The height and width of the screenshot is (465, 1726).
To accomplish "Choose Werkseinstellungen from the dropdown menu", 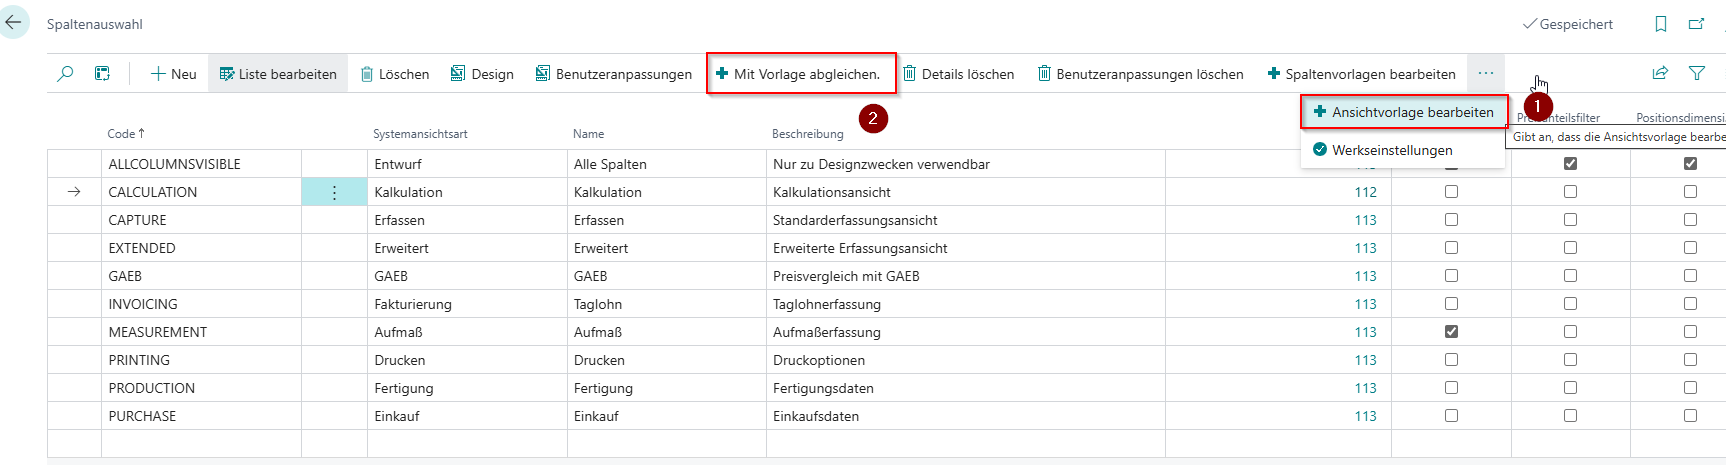I will coord(1391,150).
